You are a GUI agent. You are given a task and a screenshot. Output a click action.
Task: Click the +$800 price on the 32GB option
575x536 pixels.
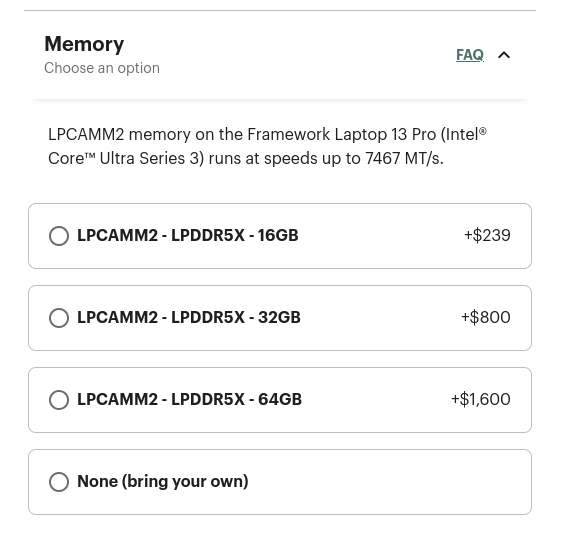(x=486, y=317)
